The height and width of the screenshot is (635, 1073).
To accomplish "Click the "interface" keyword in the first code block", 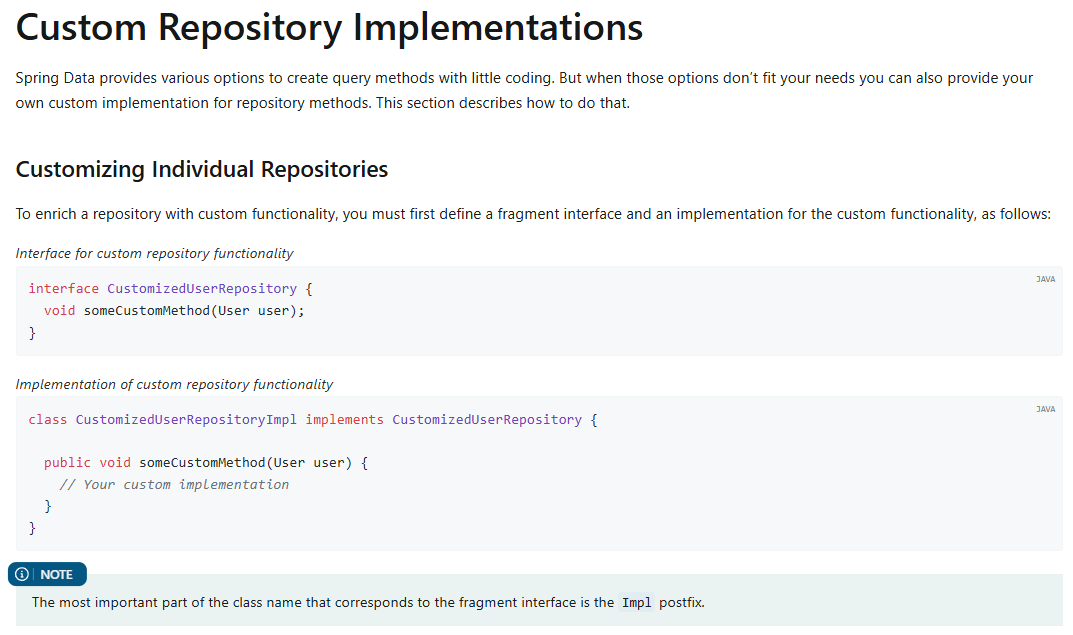I will (63, 288).
